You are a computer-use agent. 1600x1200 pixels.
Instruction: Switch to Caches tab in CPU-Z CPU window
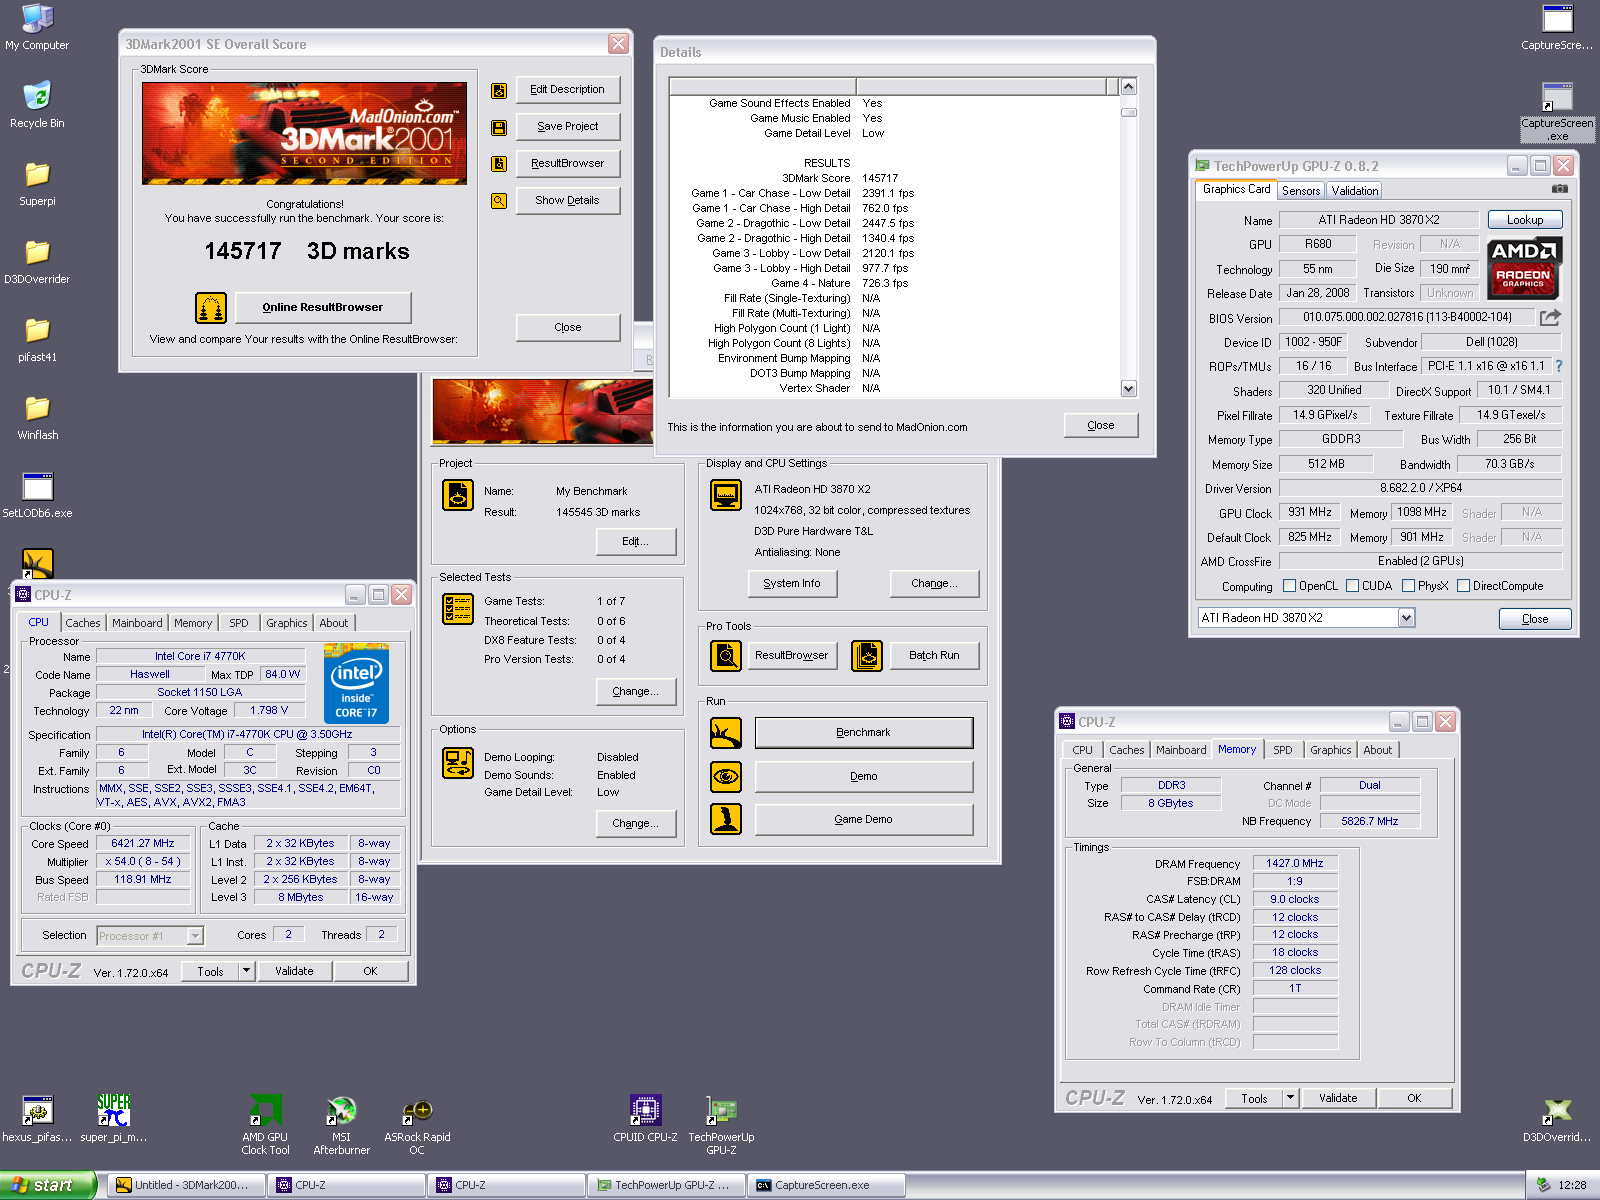click(x=83, y=623)
